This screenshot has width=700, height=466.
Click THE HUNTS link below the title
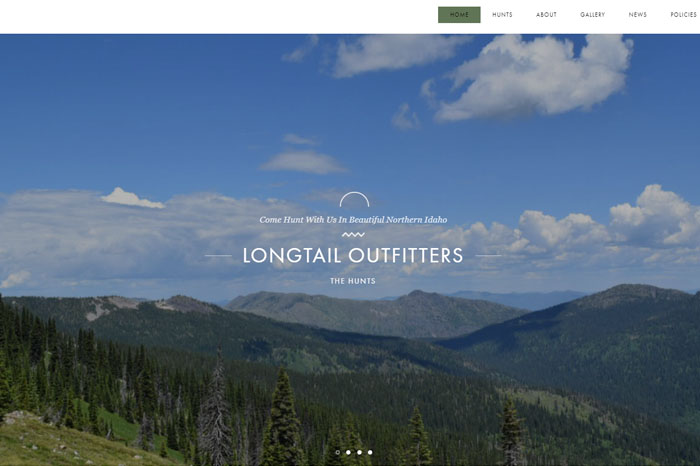click(x=353, y=281)
